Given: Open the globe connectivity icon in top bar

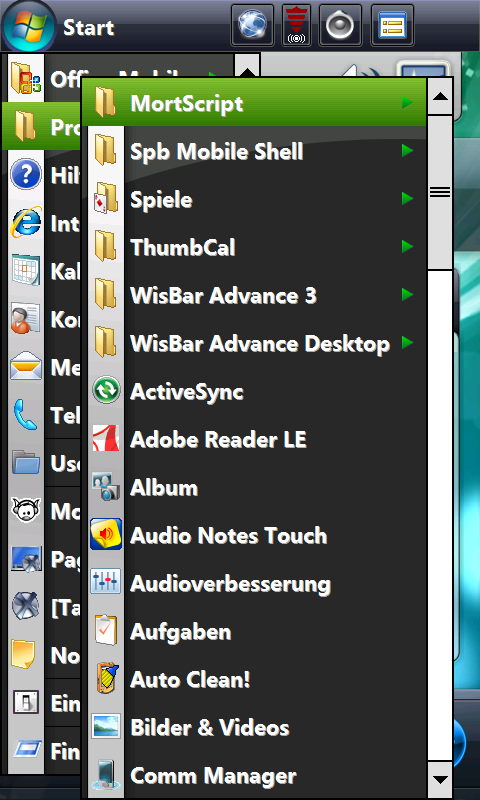Looking at the screenshot, I should (252, 25).
